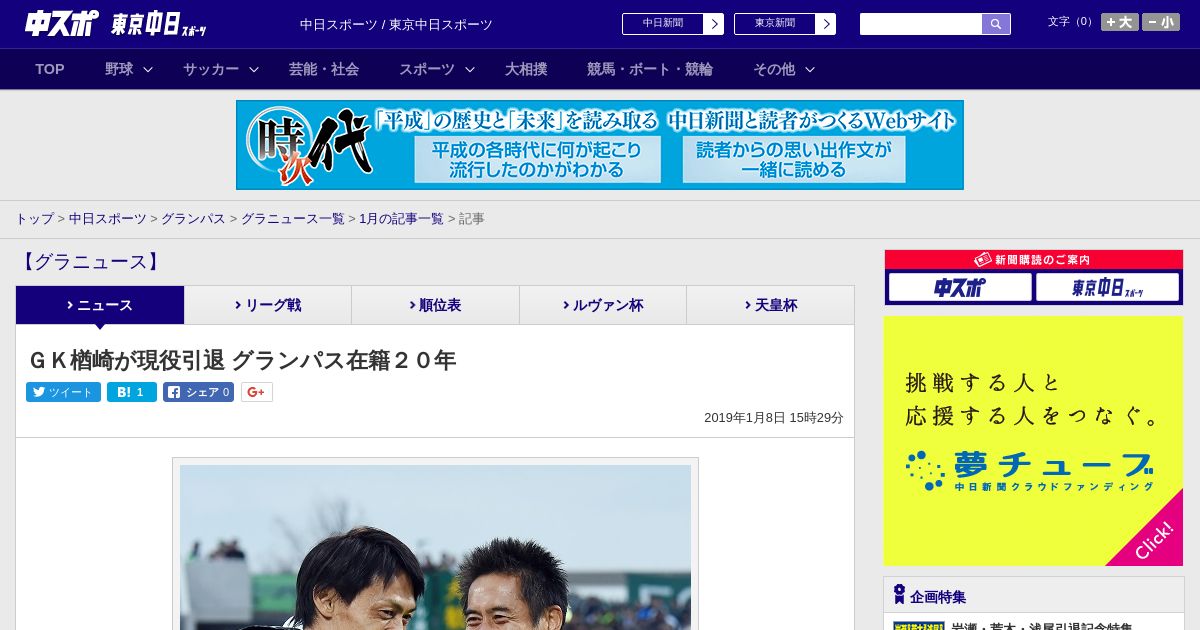Open the Google+ share icon
The image size is (1200, 630).
pos(256,392)
